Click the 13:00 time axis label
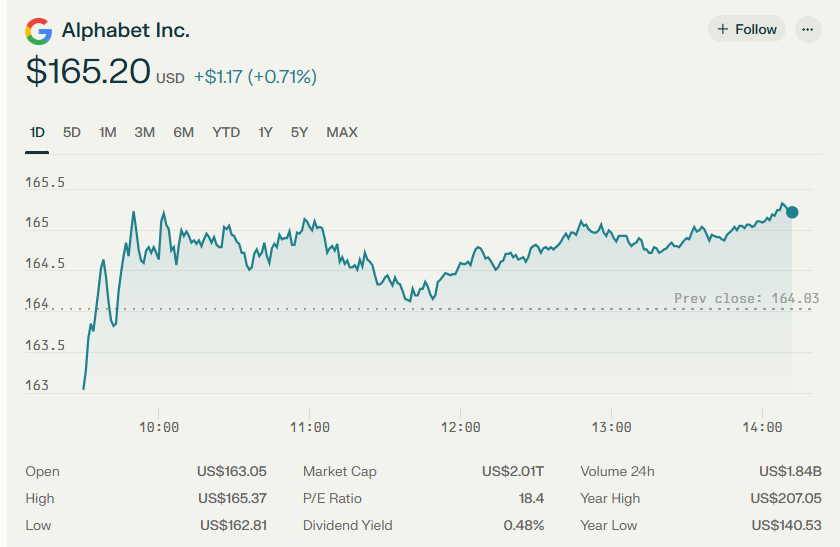840x547 pixels. 611,427
